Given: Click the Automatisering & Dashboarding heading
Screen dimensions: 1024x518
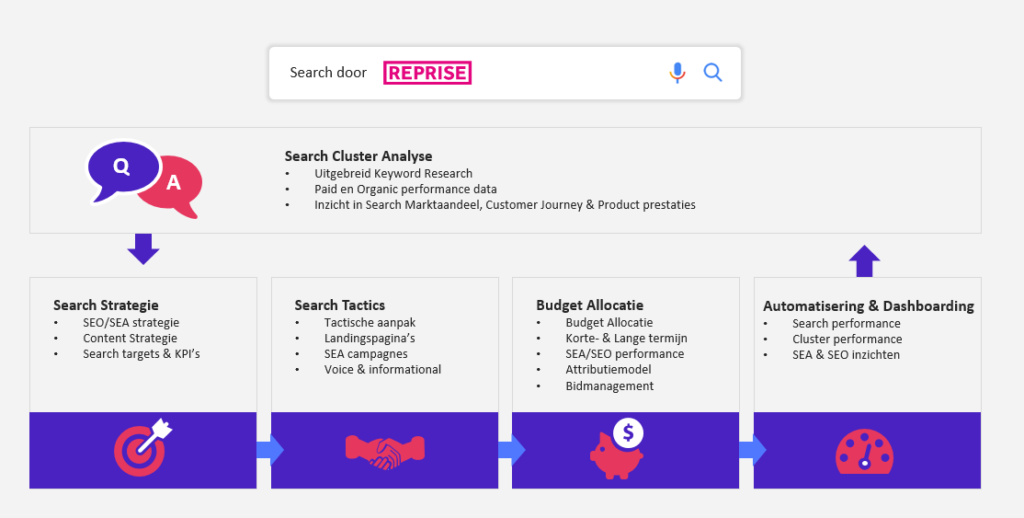Looking at the screenshot, I should (x=869, y=306).
